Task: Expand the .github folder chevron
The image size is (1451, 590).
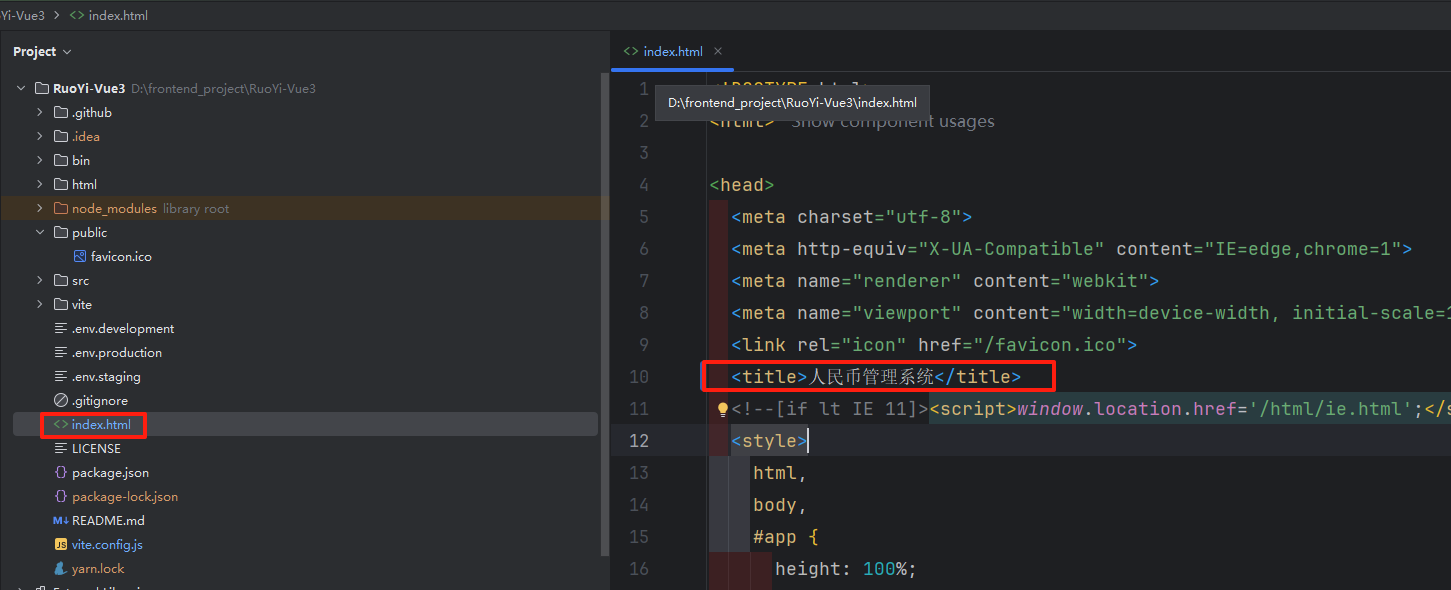Action: 40,113
